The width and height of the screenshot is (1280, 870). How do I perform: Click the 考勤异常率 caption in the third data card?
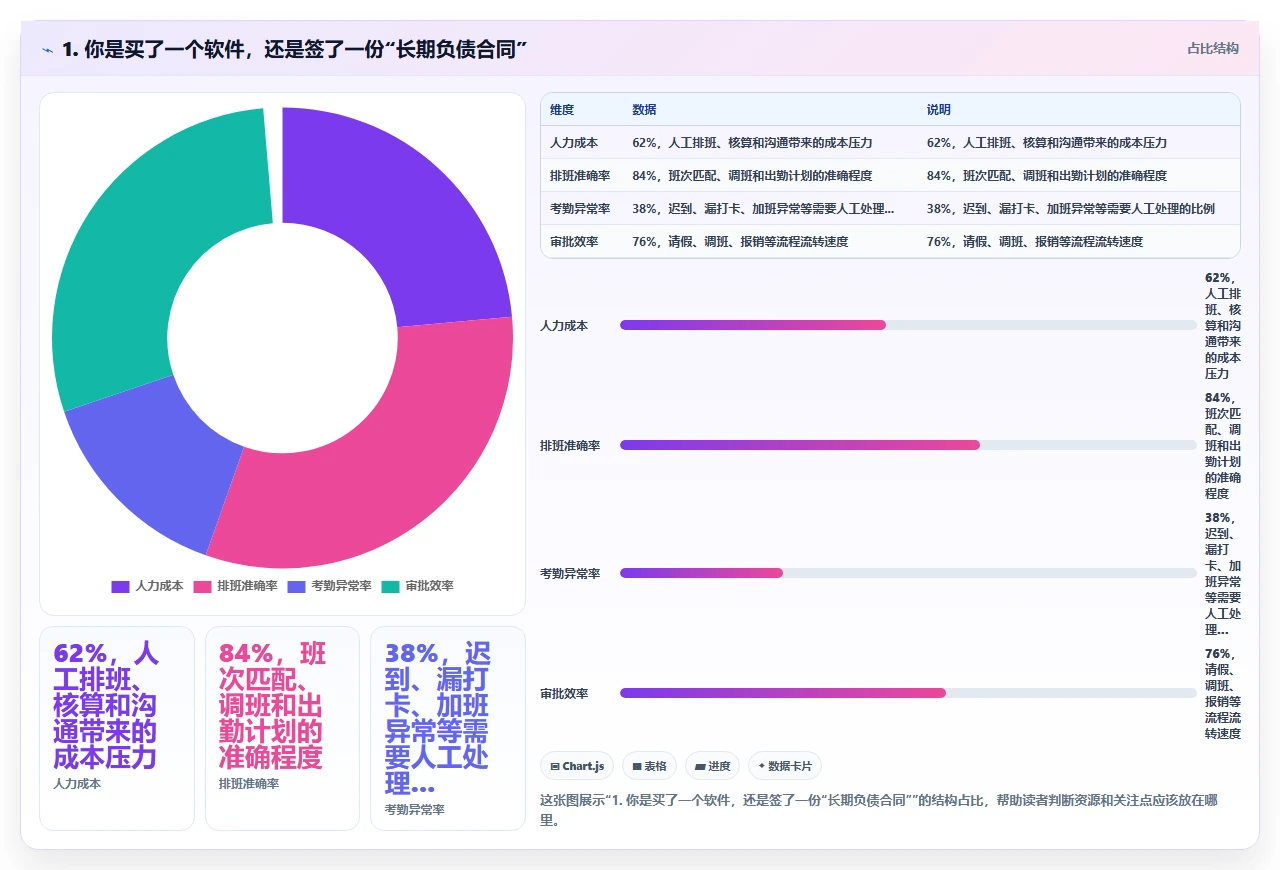(415, 810)
